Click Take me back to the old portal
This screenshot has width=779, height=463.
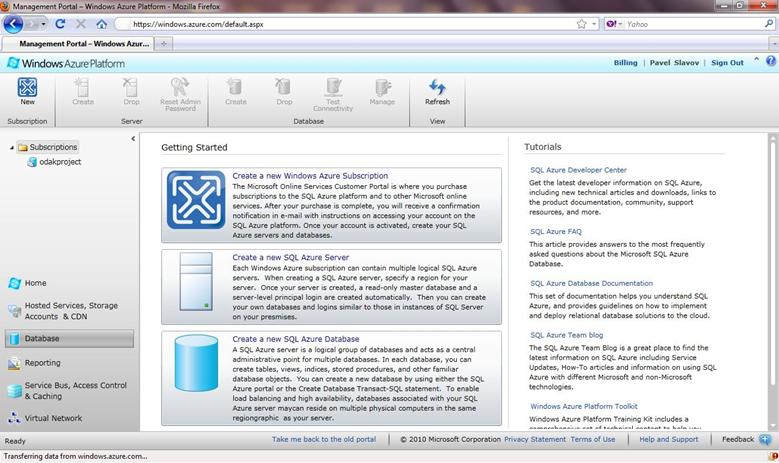[x=324, y=440]
